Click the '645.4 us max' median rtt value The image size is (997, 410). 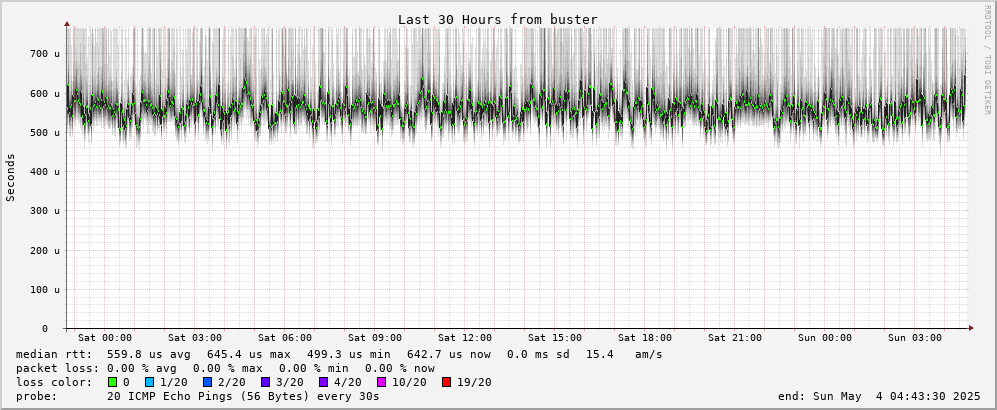[x=249, y=355]
